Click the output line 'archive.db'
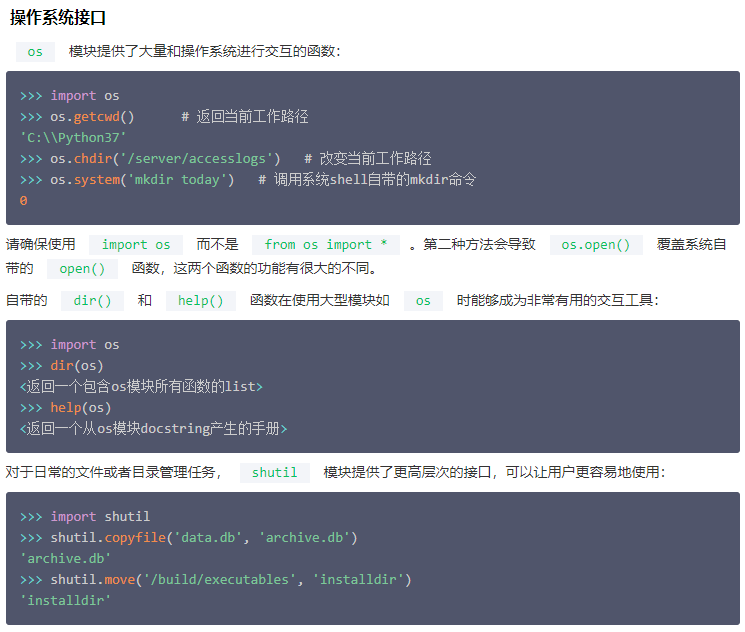745x632 pixels. (66, 558)
